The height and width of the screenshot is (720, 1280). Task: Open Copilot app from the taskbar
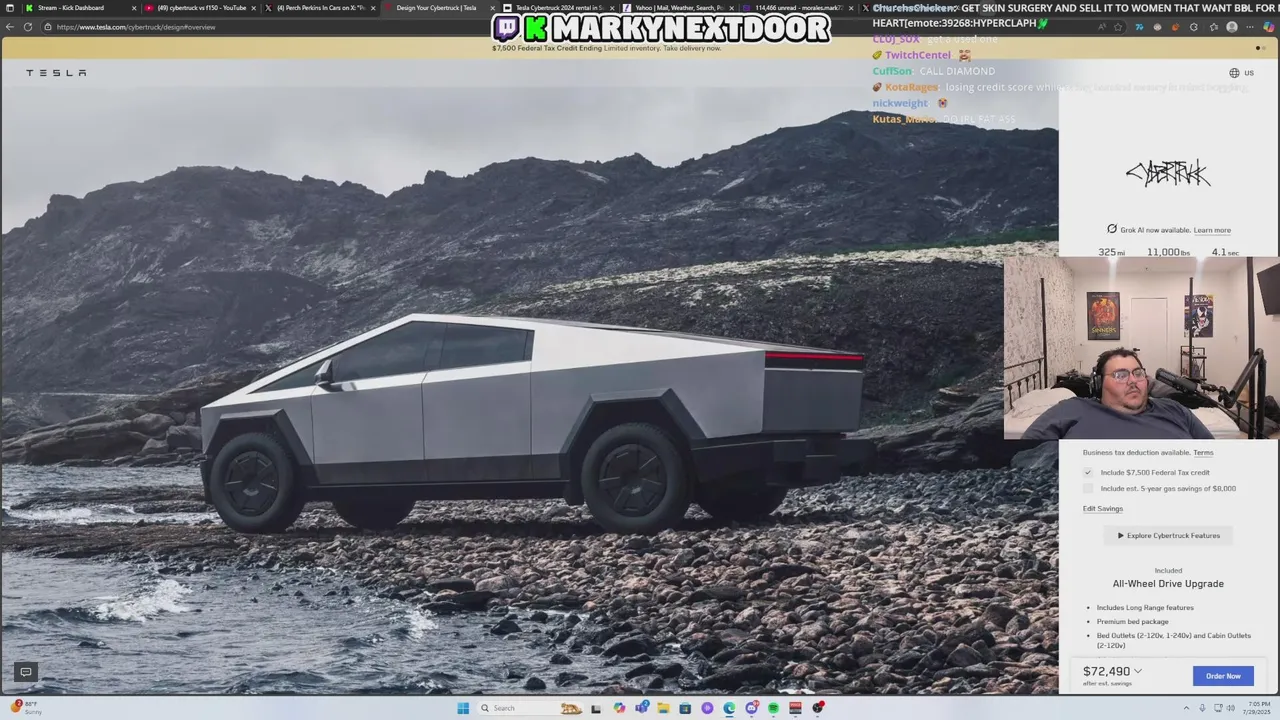click(x=619, y=708)
